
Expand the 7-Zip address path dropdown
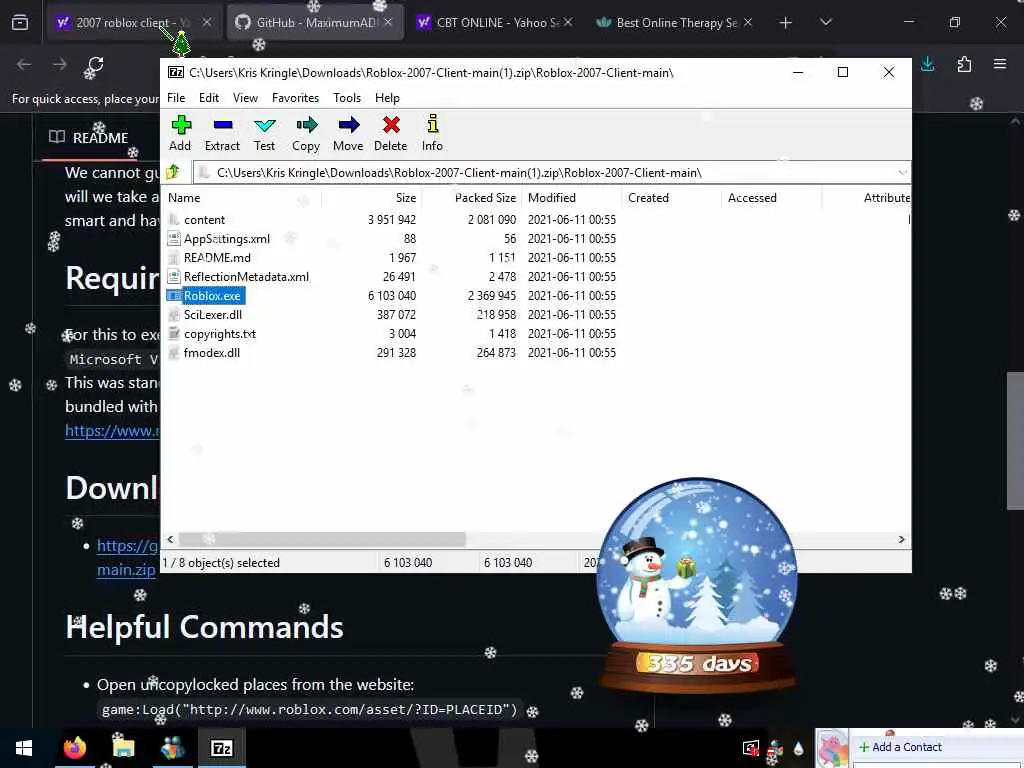coord(902,172)
